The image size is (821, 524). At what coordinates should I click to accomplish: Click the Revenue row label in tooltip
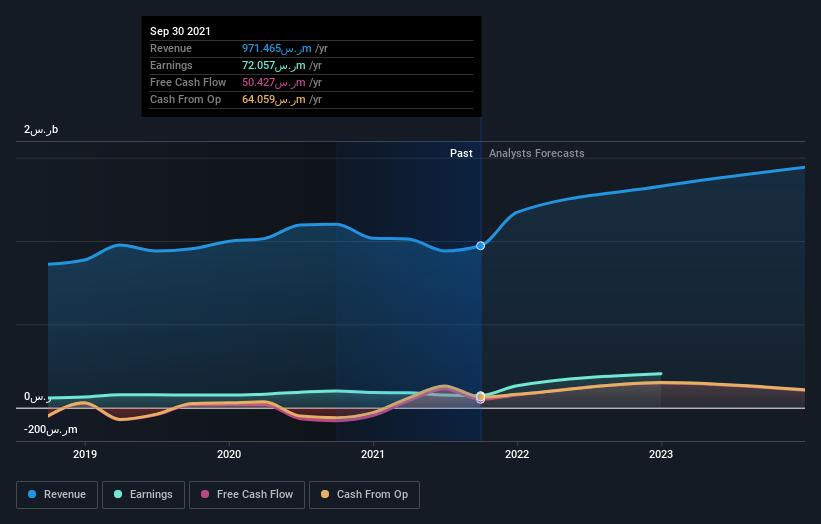(x=171, y=49)
